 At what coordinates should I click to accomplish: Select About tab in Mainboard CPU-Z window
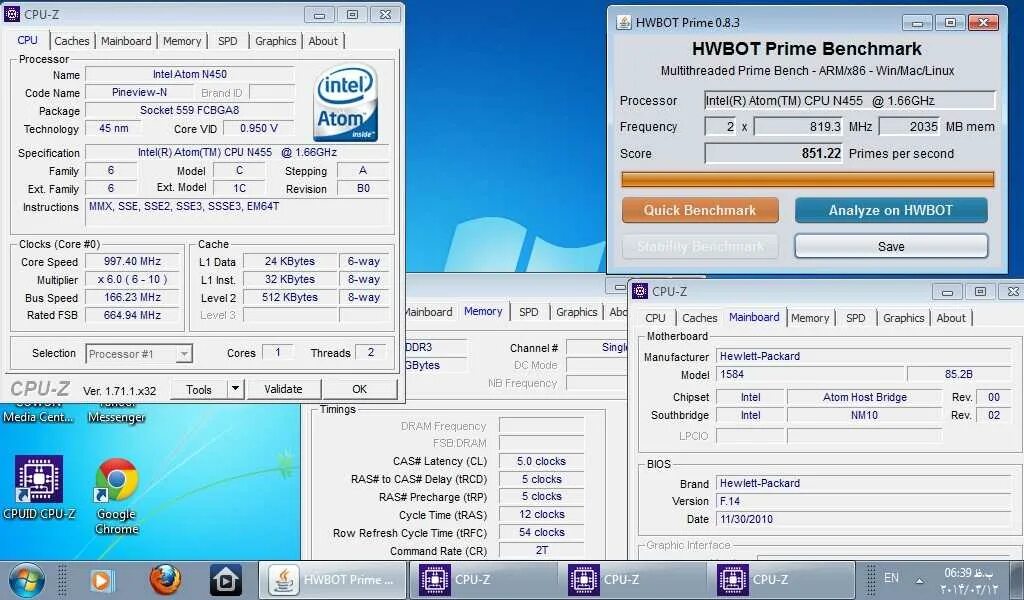coord(951,318)
